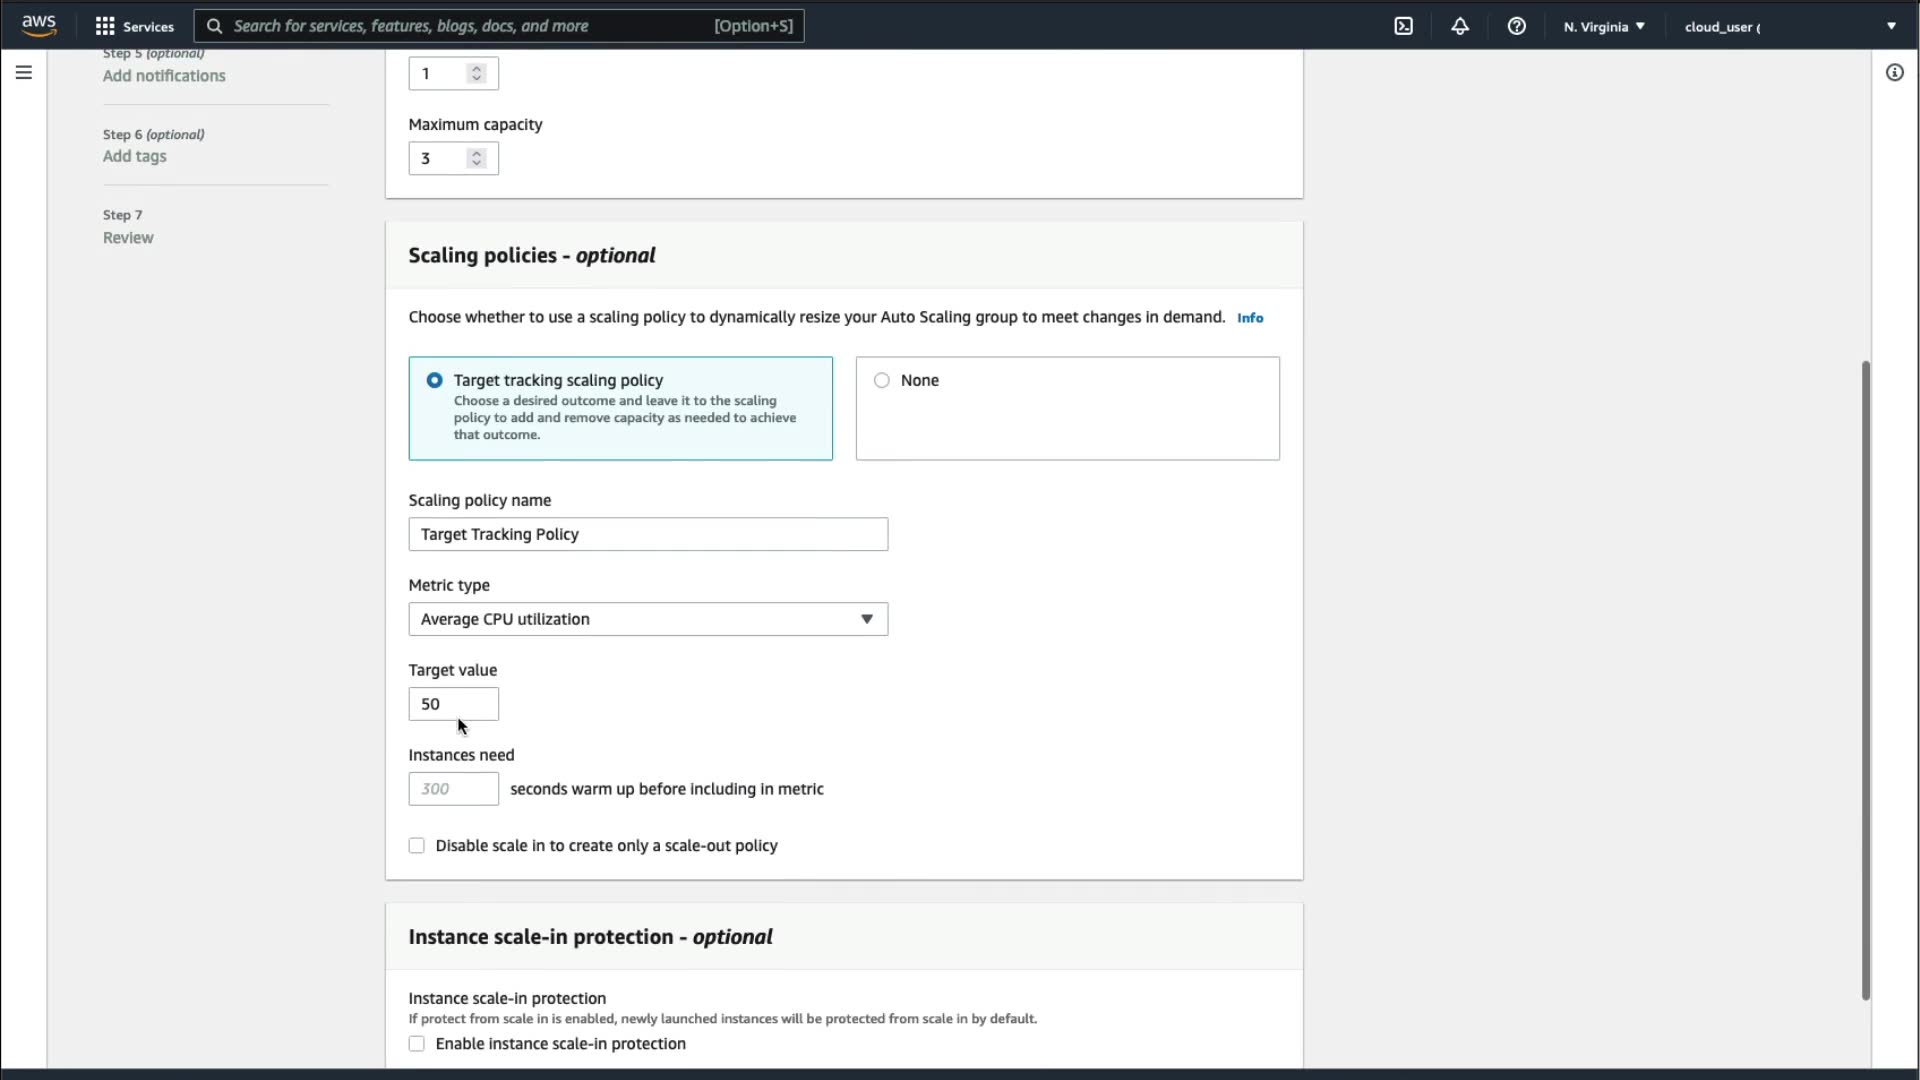Click the search magnifier icon
This screenshot has width=1920, height=1080.
coord(214,26)
